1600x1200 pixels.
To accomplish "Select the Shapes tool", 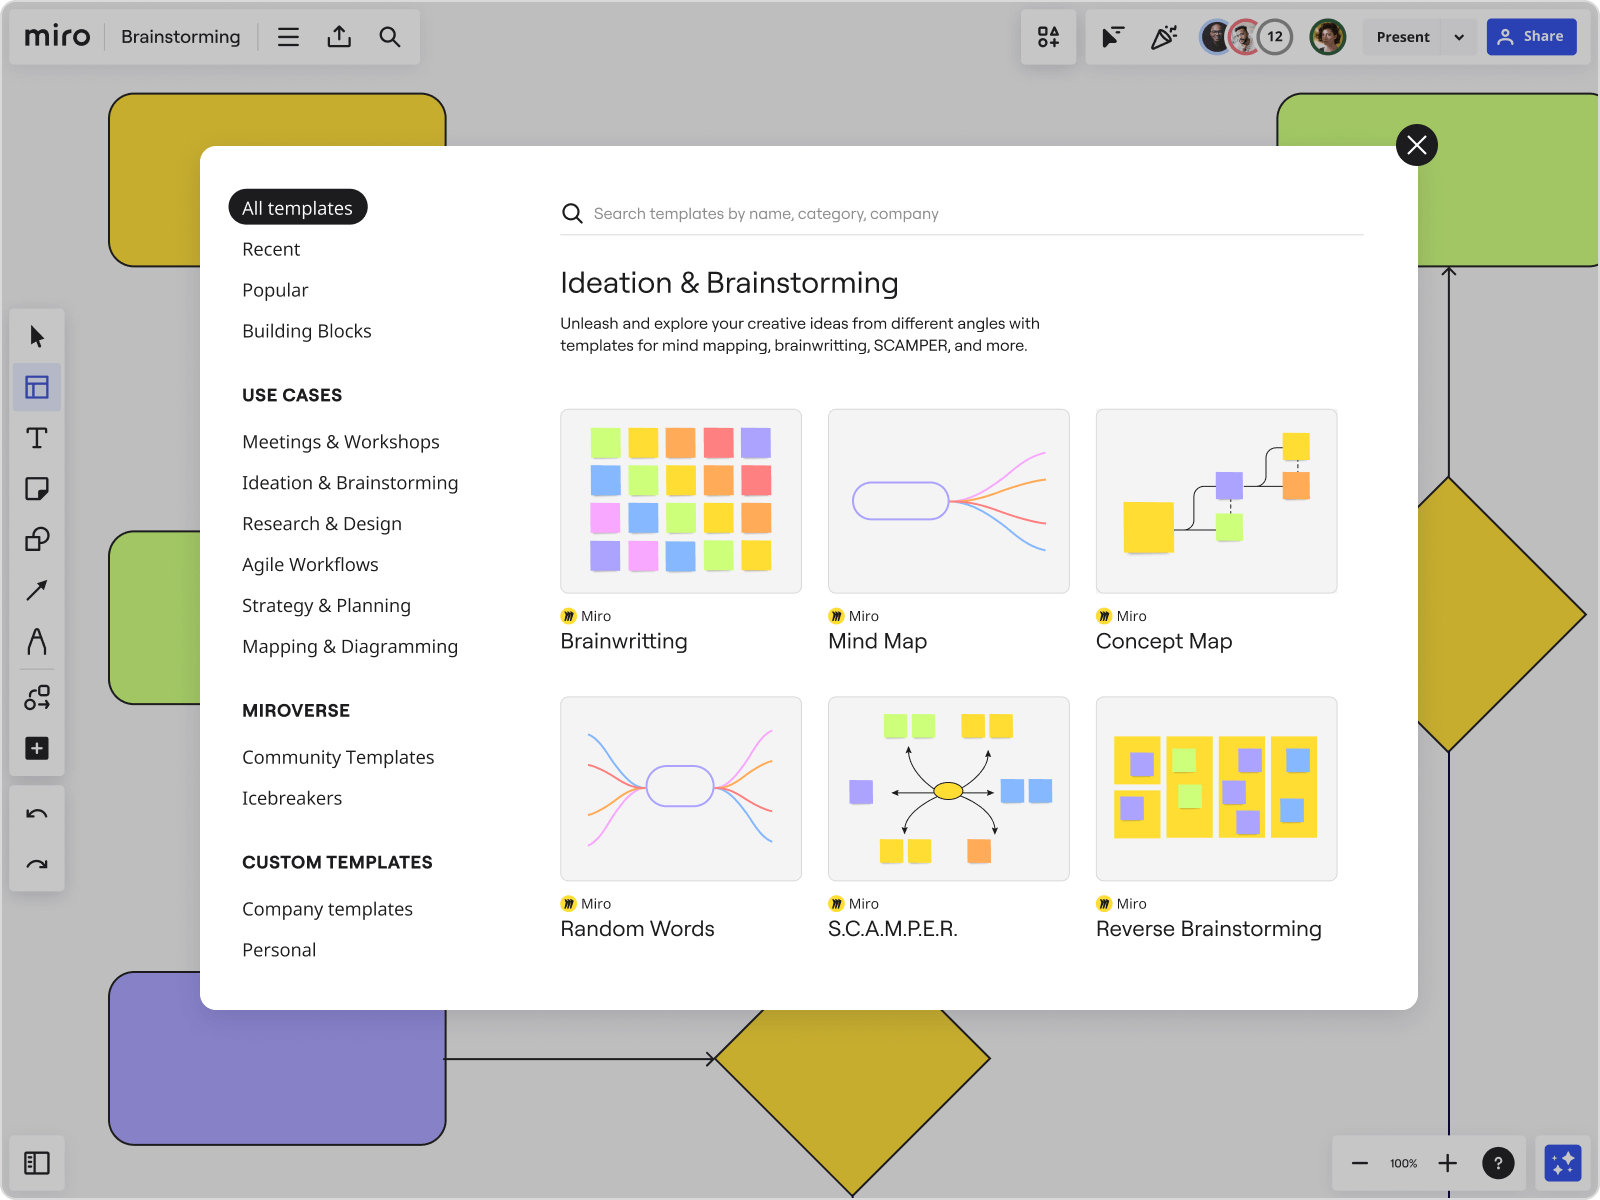I will coord(37,540).
